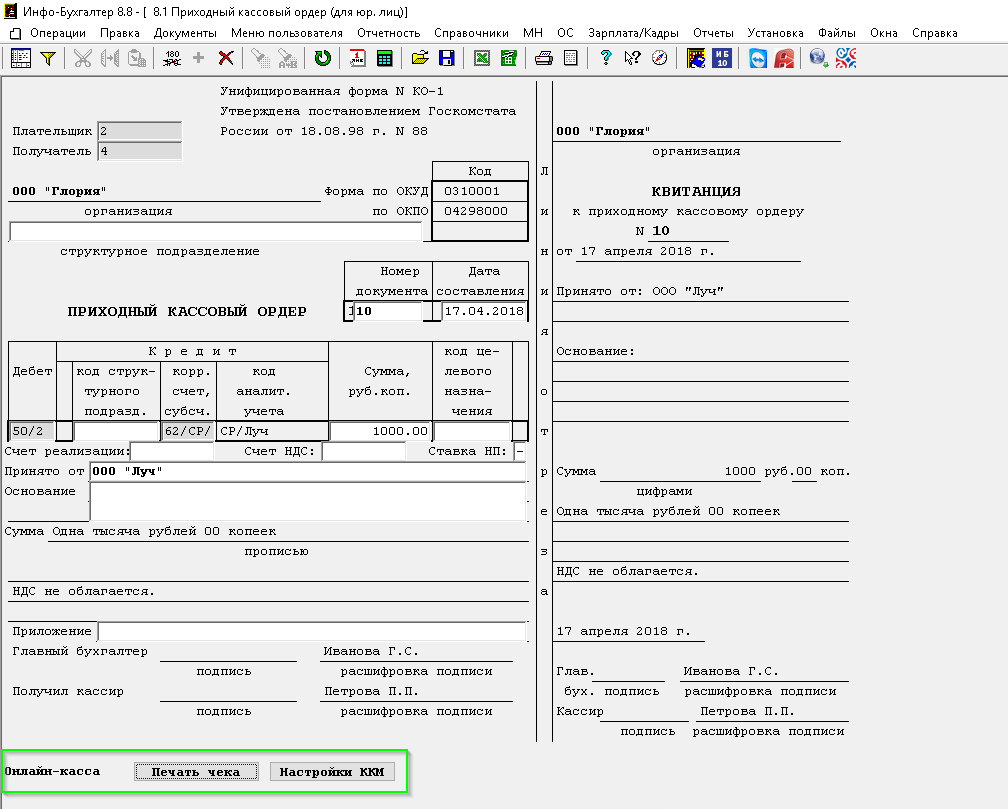Click the код структурного подразделения field
This screenshot has width=1008, height=809.
point(116,431)
